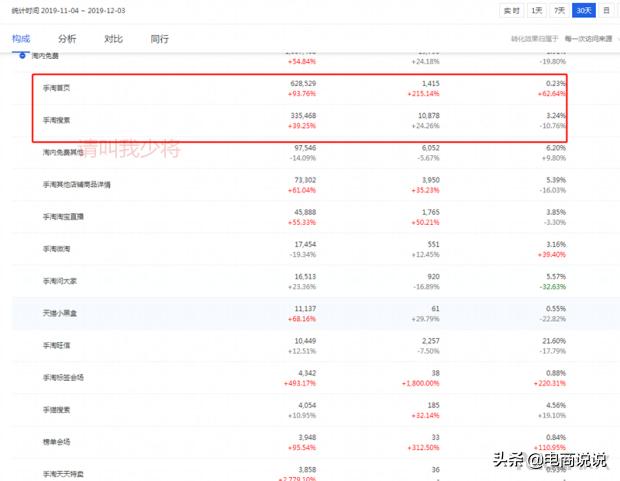
Task: Click the buyer count 10,878
Action: point(429,116)
